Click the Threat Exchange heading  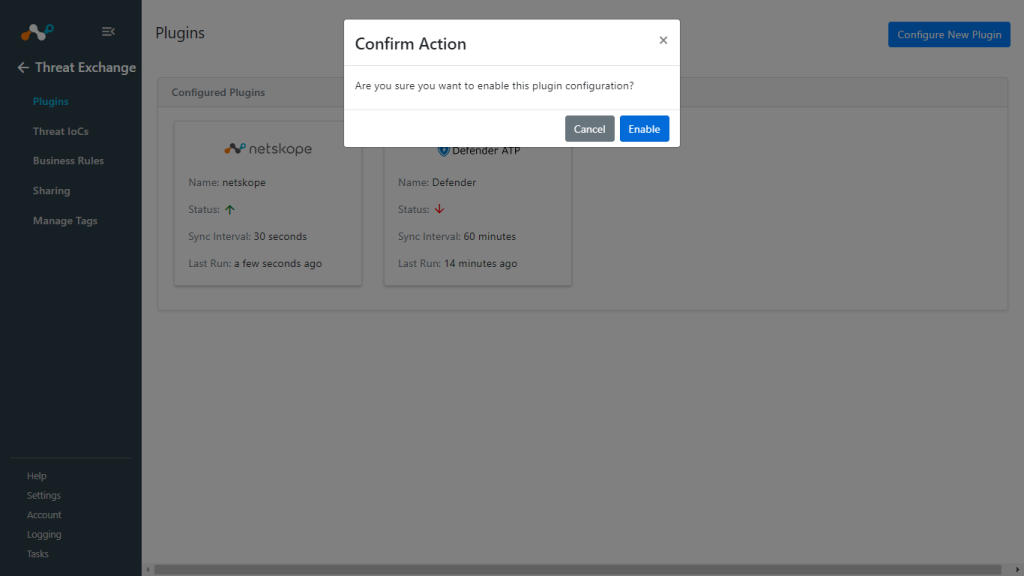click(x=85, y=67)
